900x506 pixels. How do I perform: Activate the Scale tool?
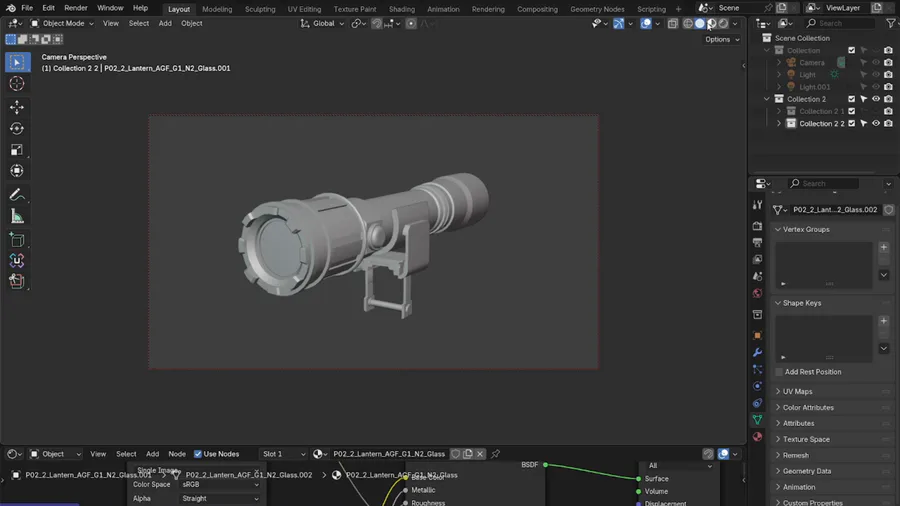17,149
